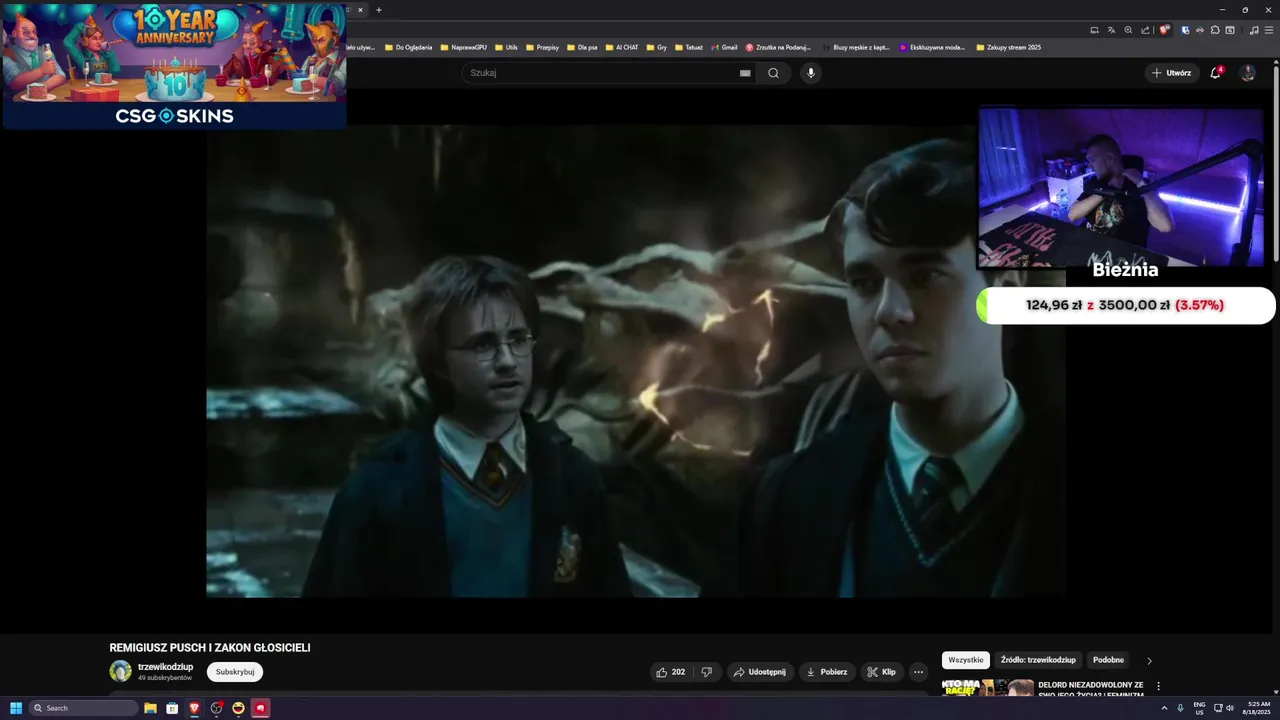Open ENG US language switcher
Screen dimensions: 1280x720
click(1199, 708)
